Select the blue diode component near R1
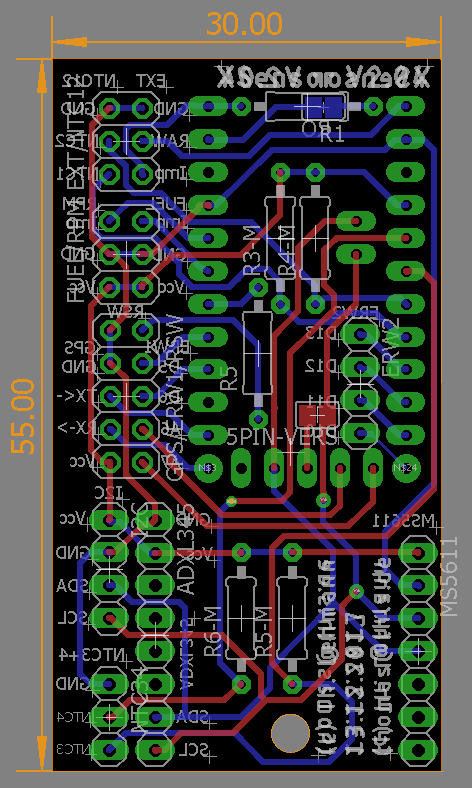The height and width of the screenshot is (788, 472). [x=323, y=106]
